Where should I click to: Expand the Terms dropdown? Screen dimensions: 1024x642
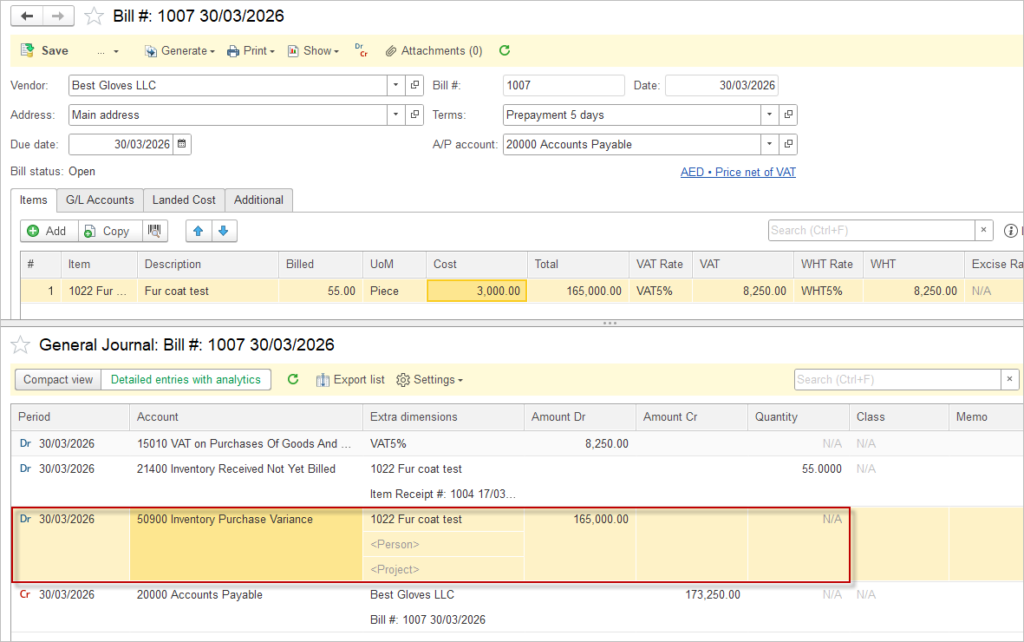(x=769, y=115)
